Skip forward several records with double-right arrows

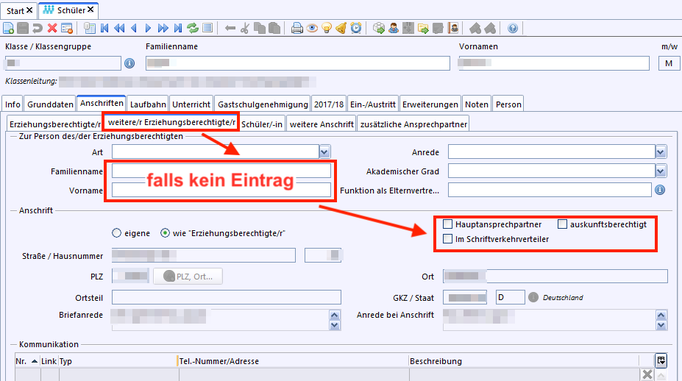tap(163, 28)
